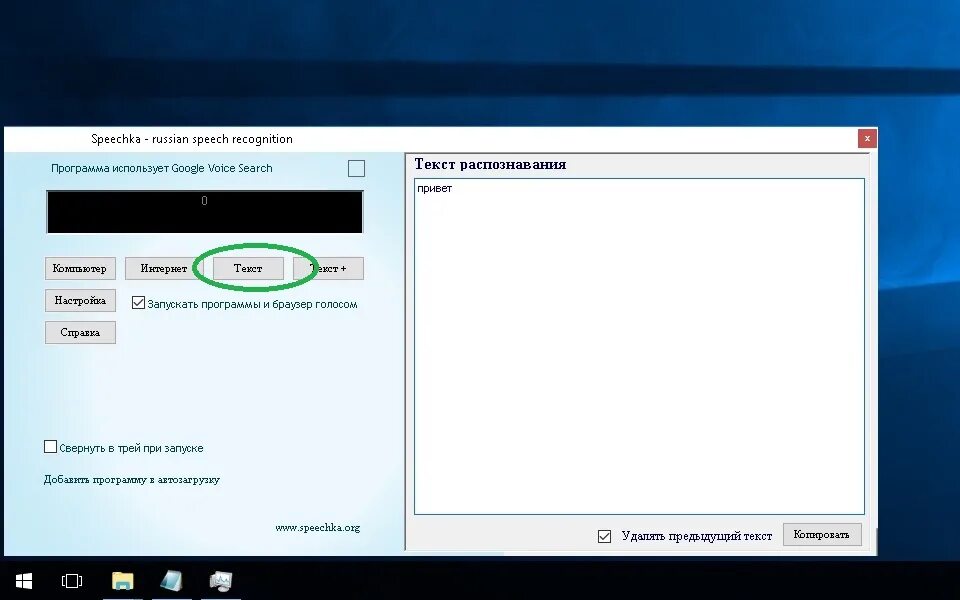Close the Speechka window
This screenshot has width=960, height=600.
coord(867,138)
